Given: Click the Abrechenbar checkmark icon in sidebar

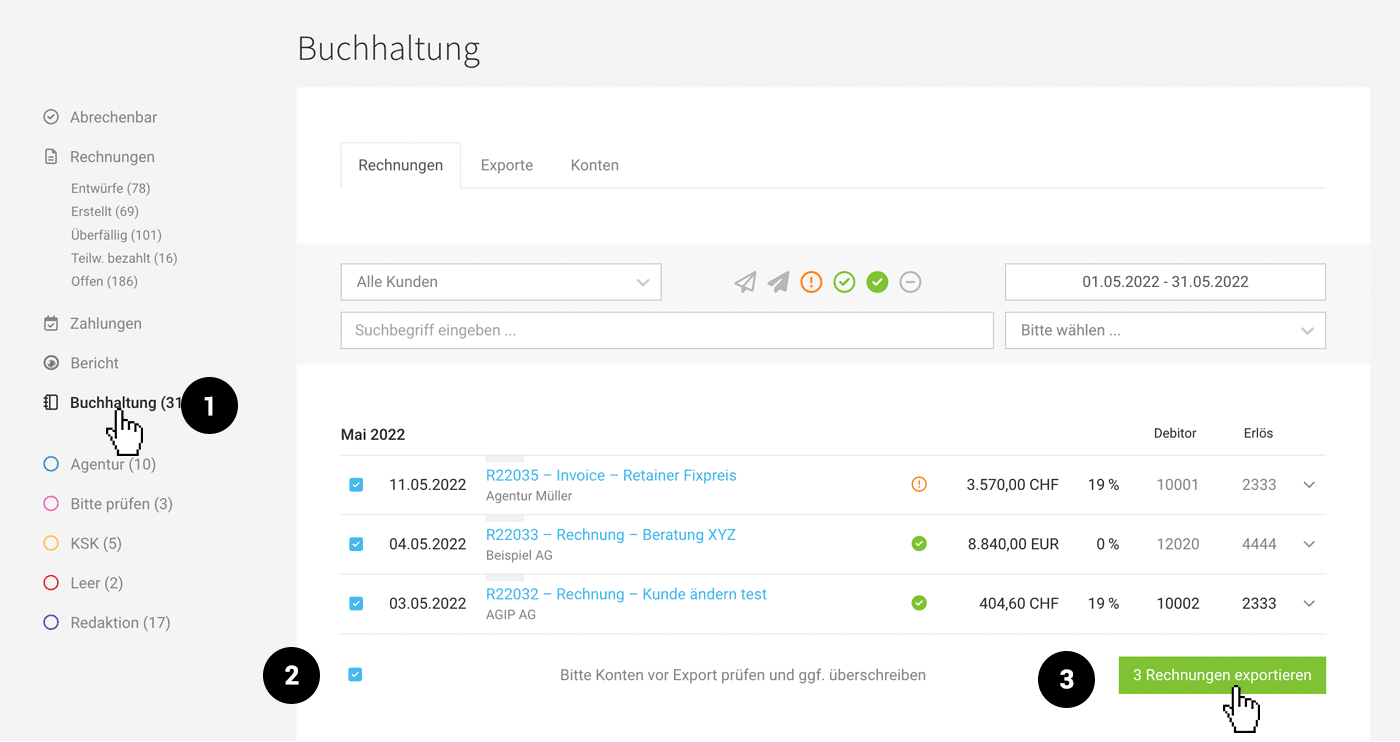Looking at the screenshot, I should pos(51,117).
